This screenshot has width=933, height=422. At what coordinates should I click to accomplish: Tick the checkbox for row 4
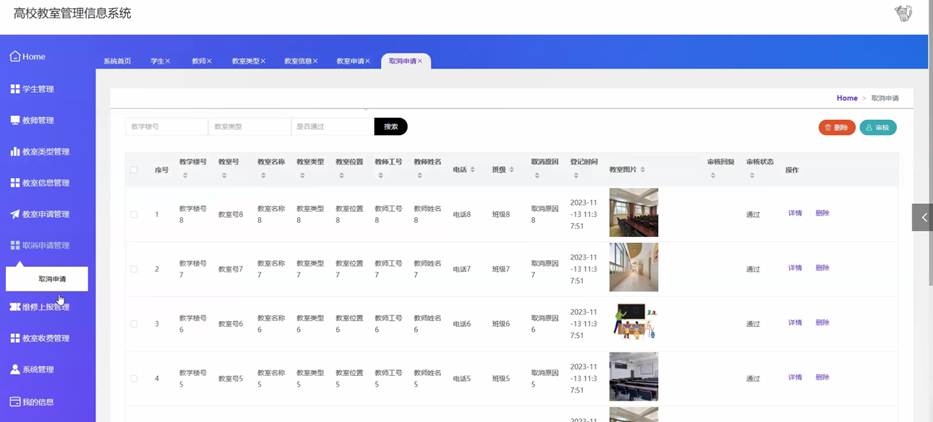click(134, 379)
